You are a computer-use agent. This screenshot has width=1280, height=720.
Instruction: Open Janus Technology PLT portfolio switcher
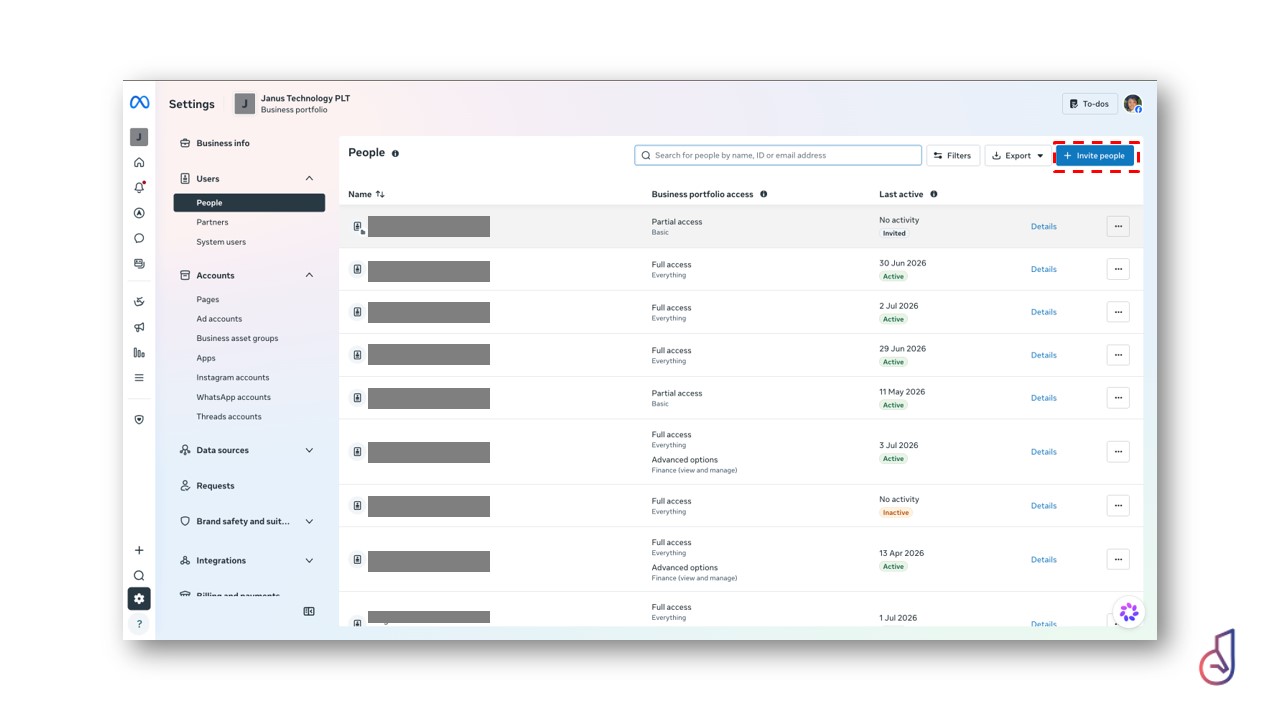(x=293, y=104)
